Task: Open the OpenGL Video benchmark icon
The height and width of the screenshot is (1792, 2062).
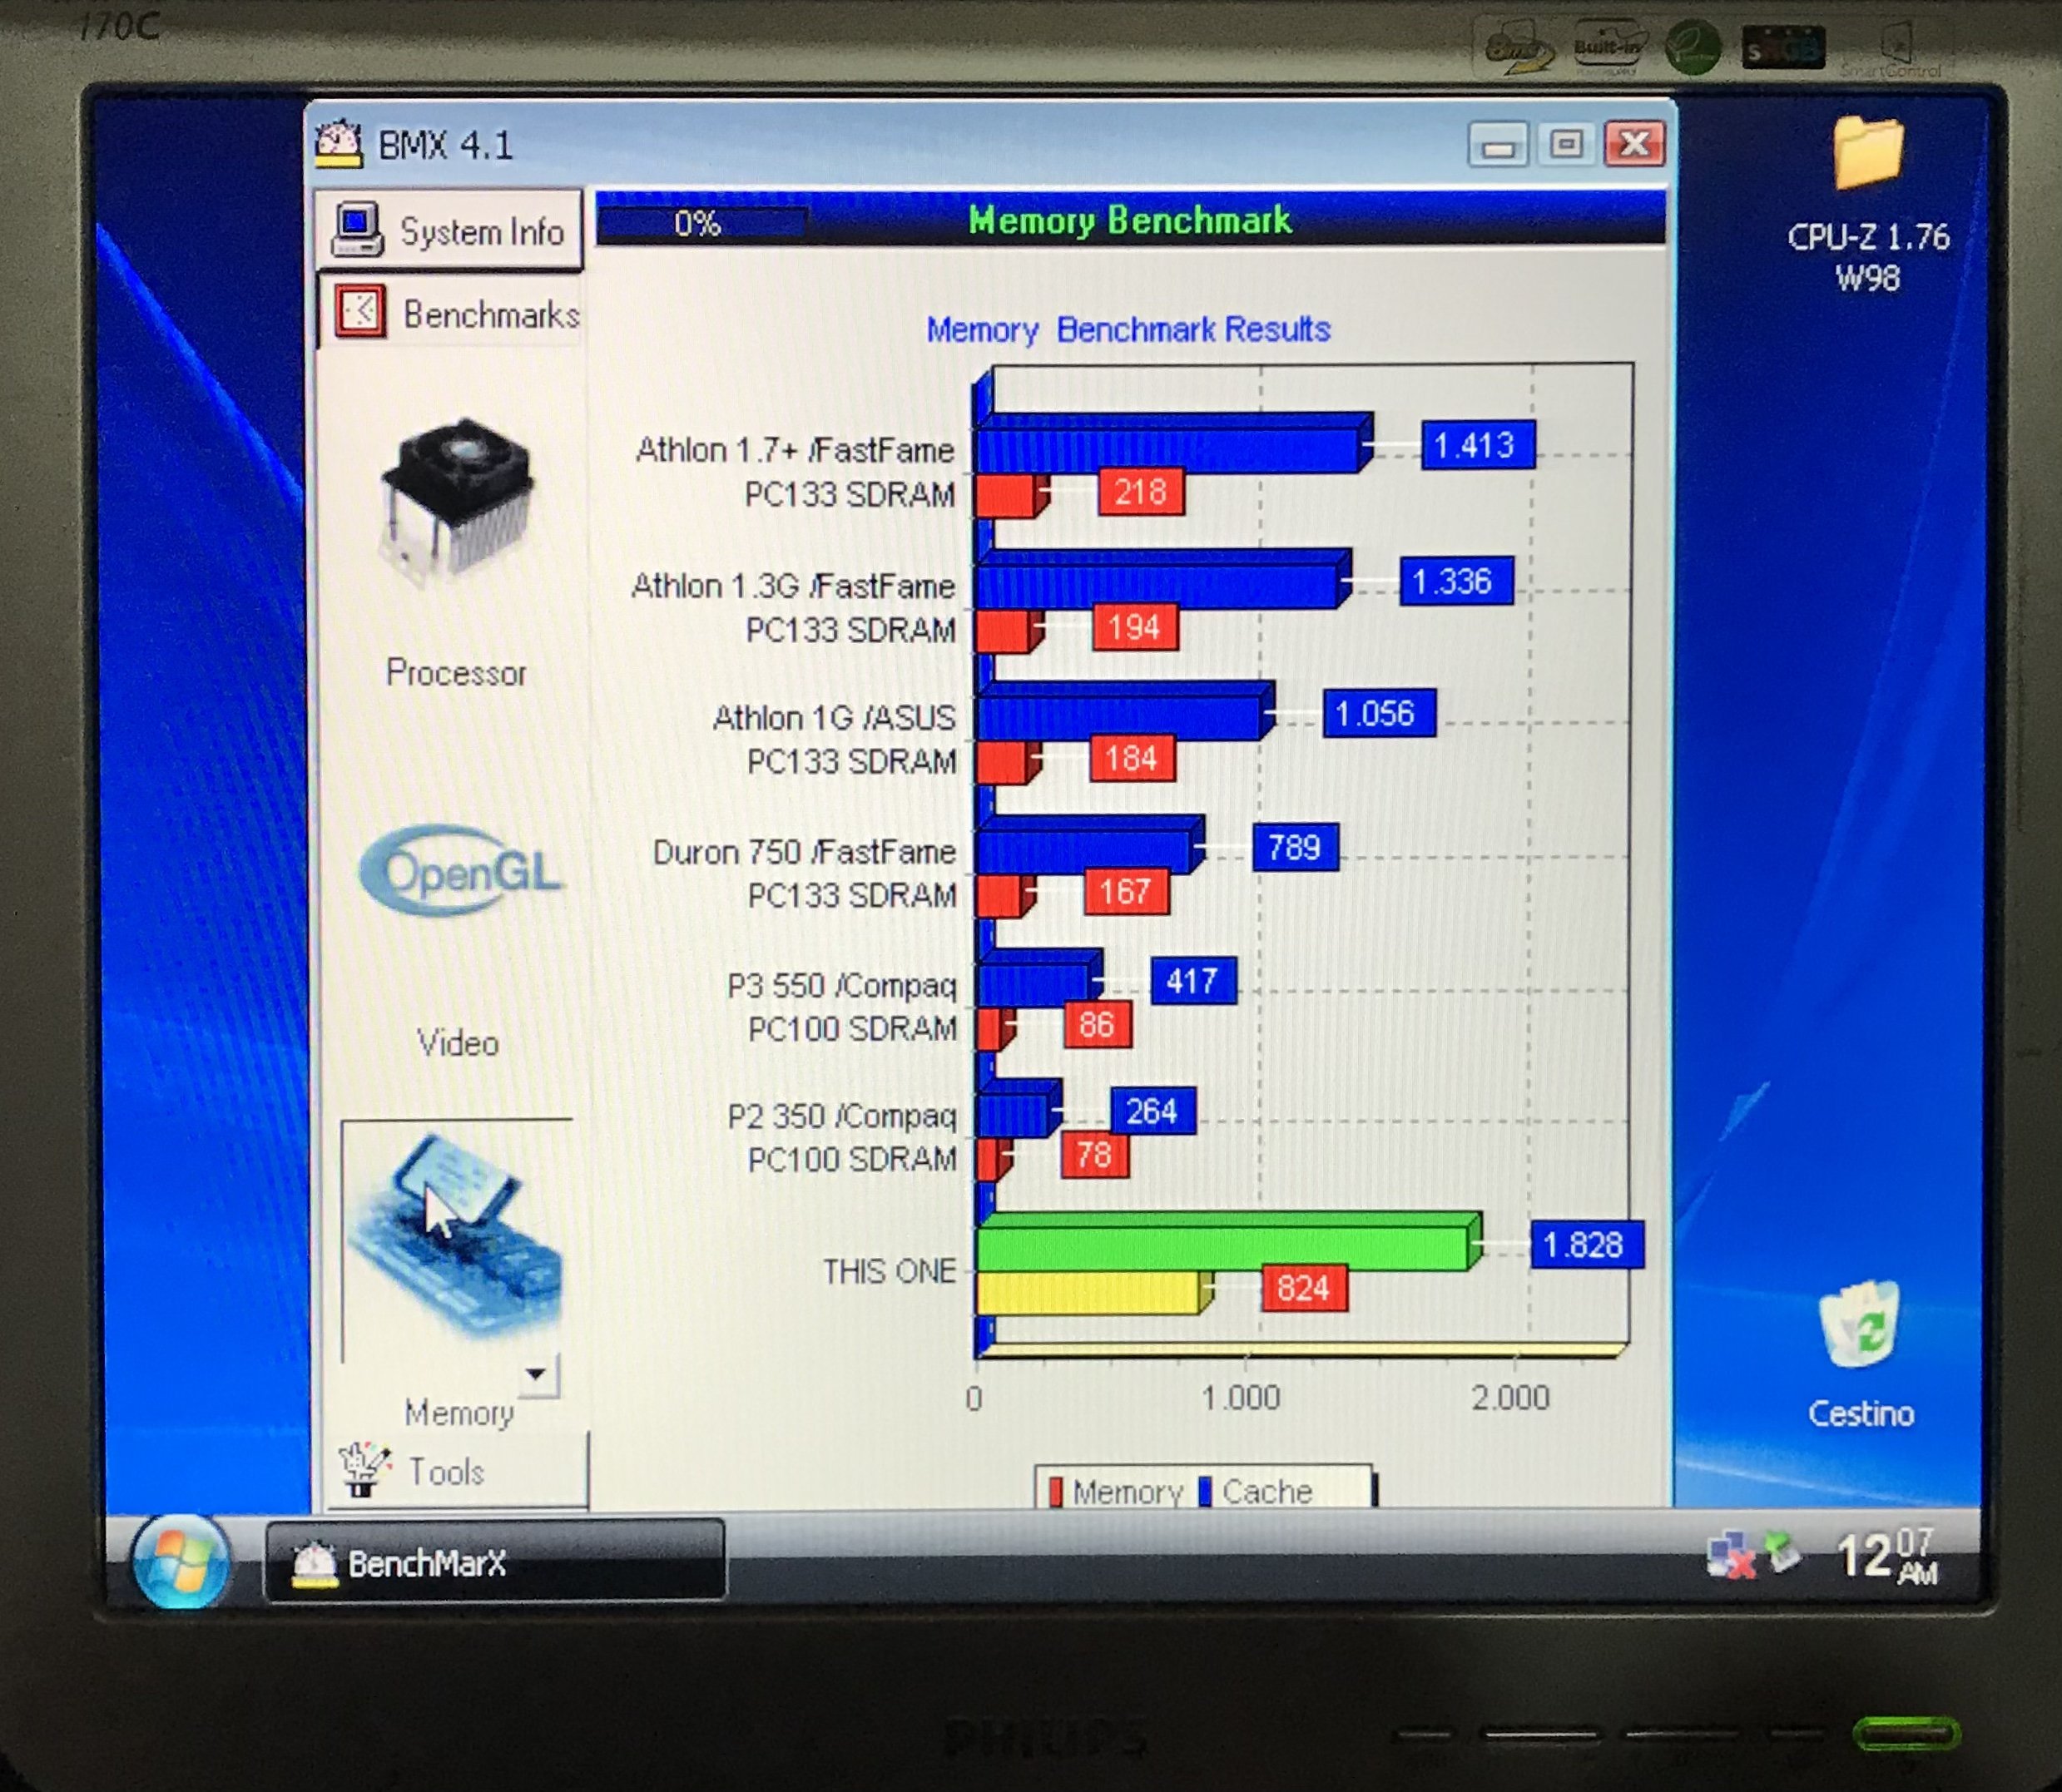Action: coord(461,872)
